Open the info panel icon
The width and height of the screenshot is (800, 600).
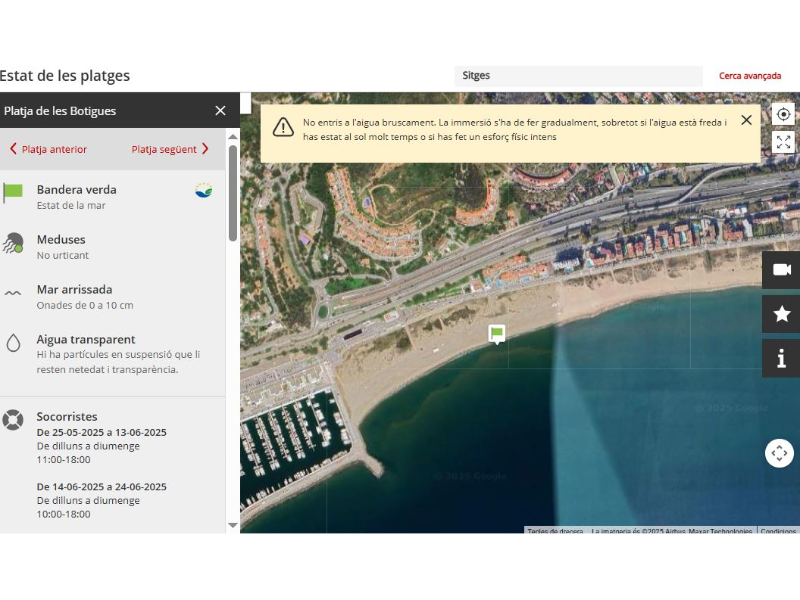pos(781,358)
